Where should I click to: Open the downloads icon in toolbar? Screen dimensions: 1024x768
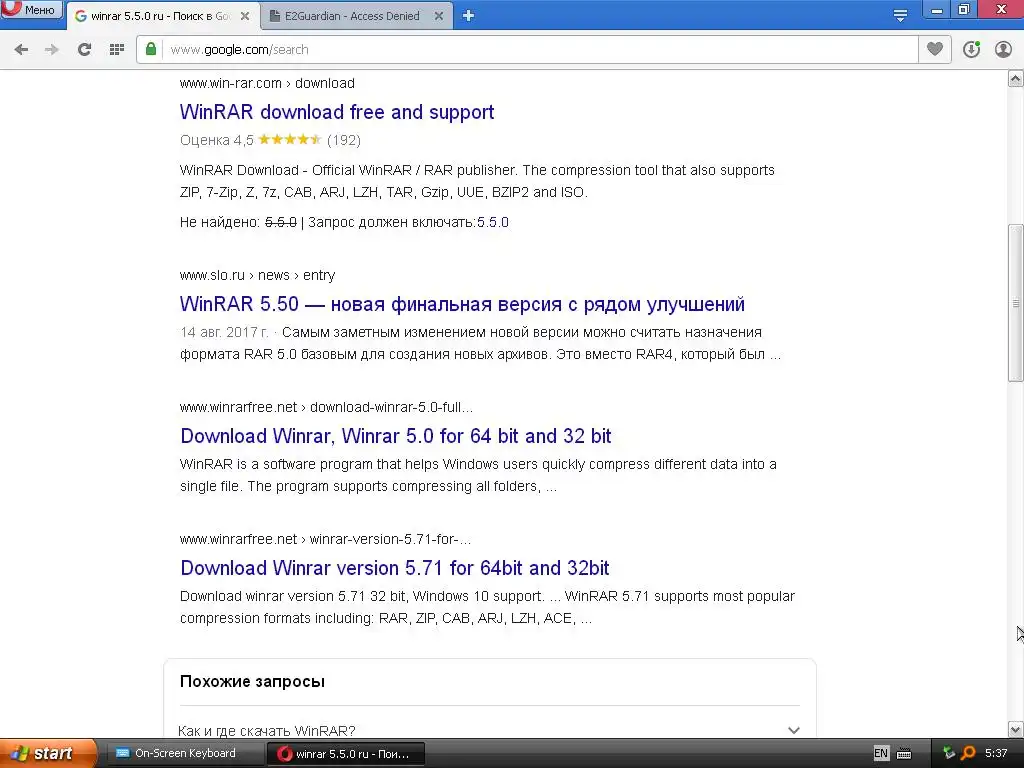971,49
